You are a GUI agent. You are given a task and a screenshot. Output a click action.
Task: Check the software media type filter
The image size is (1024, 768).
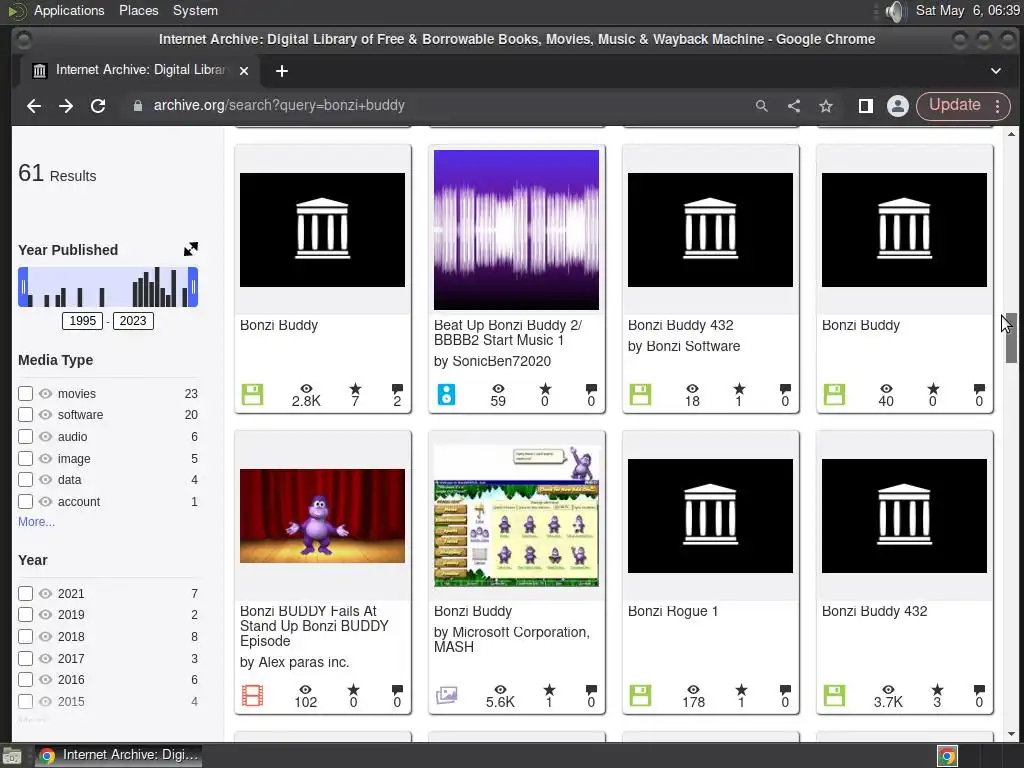[x=25, y=415]
